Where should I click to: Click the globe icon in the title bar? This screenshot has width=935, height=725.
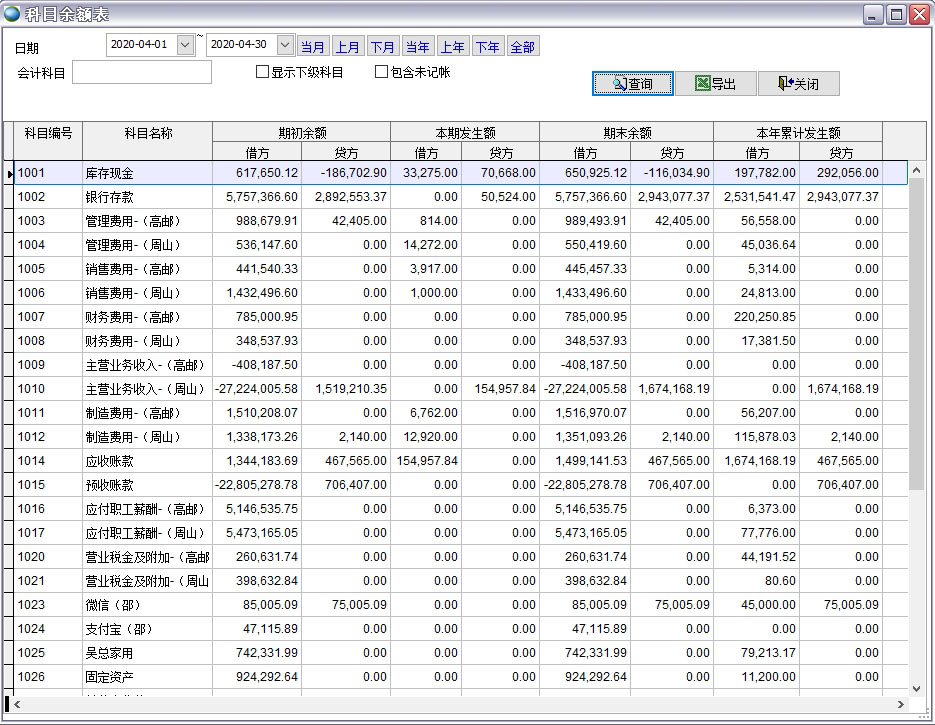pos(12,11)
